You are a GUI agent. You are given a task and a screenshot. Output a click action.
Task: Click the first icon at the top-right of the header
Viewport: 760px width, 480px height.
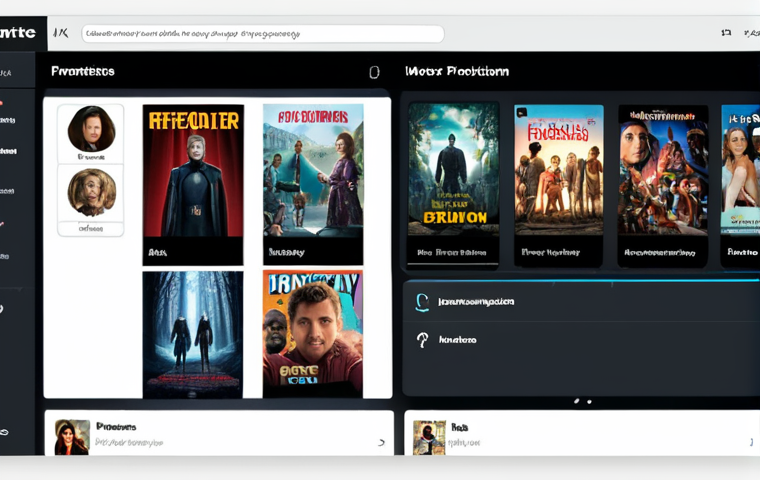(x=726, y=32)
